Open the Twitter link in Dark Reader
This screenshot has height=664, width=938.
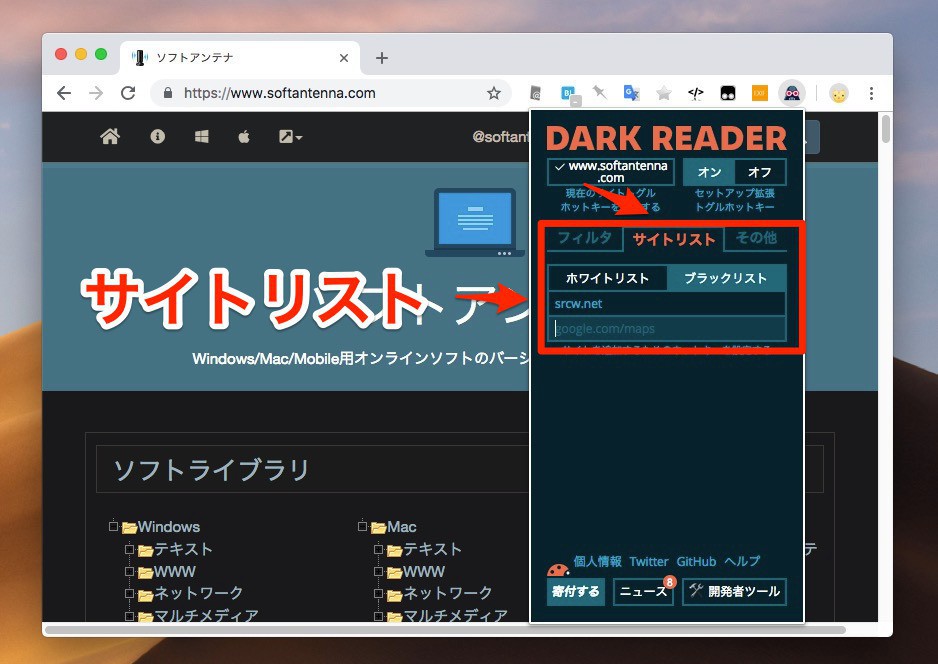point(648,562)
